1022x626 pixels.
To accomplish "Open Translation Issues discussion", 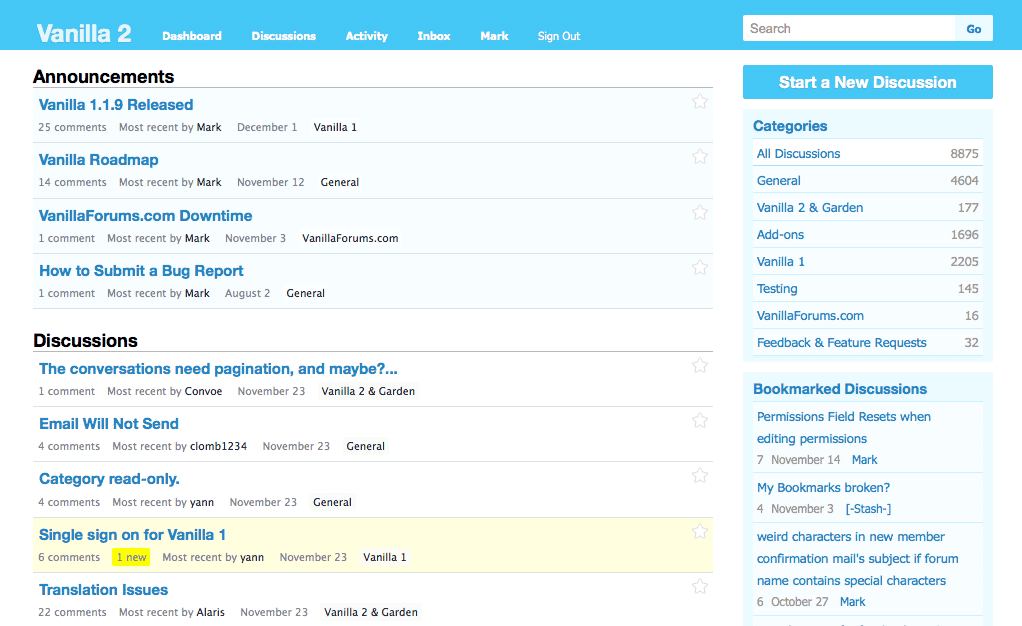I will (104, 590).
